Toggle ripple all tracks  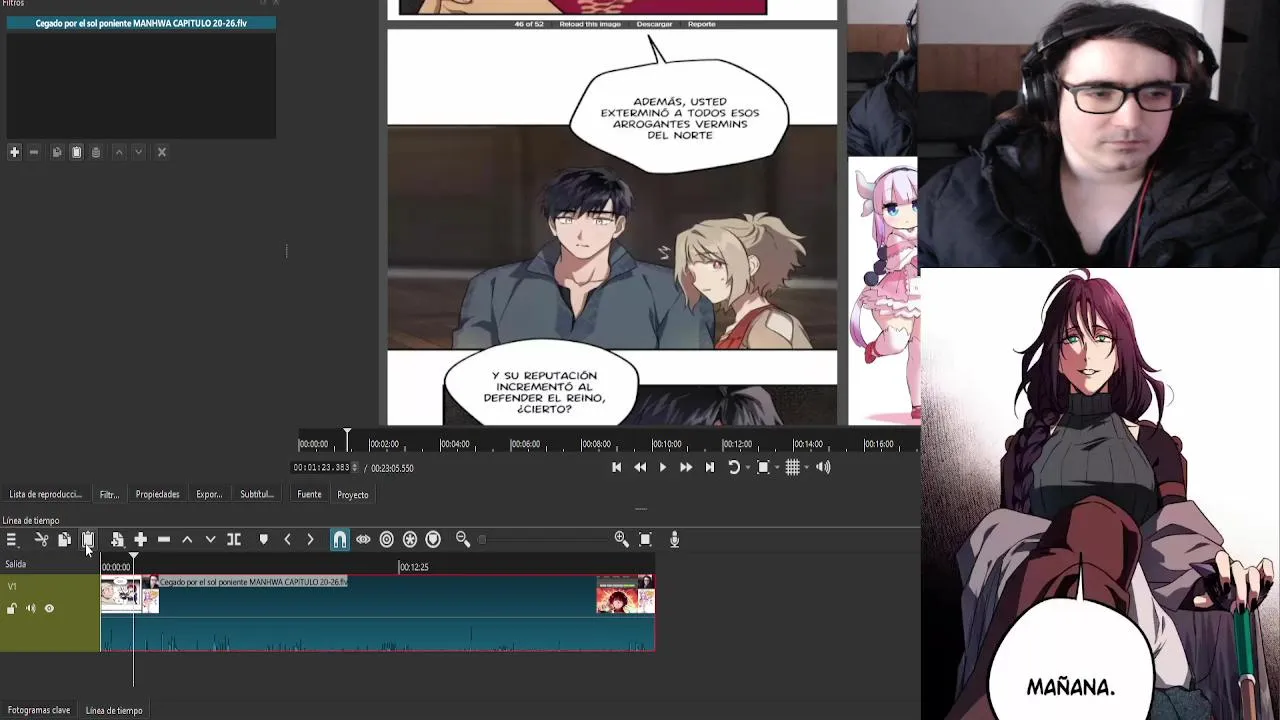click(410, 539)
